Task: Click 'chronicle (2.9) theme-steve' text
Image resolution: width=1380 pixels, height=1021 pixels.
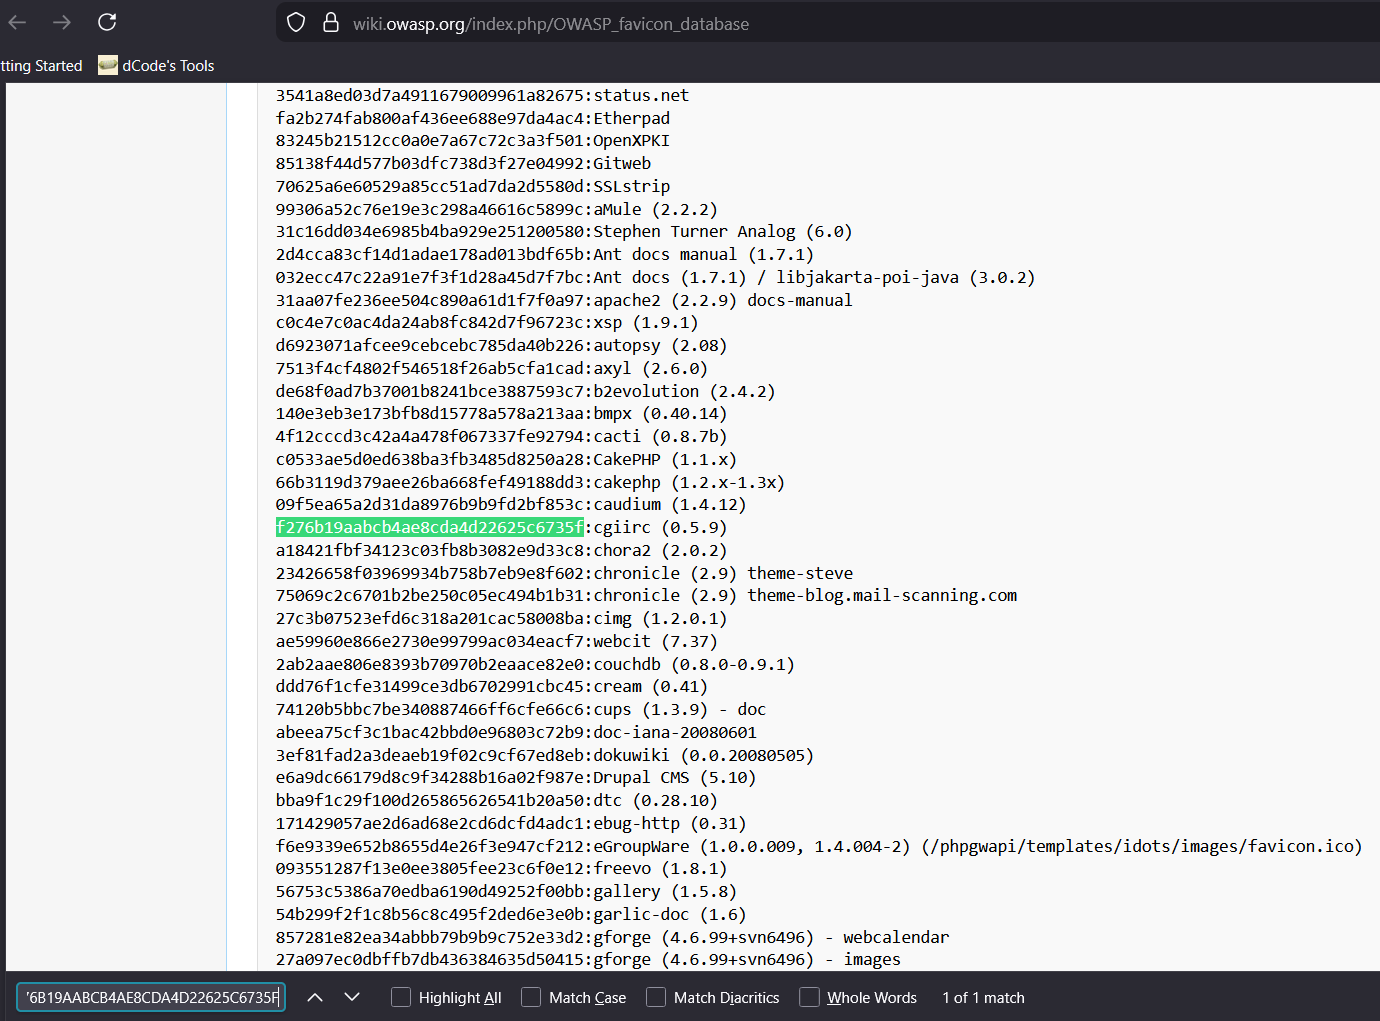Action: pos(723,574)
